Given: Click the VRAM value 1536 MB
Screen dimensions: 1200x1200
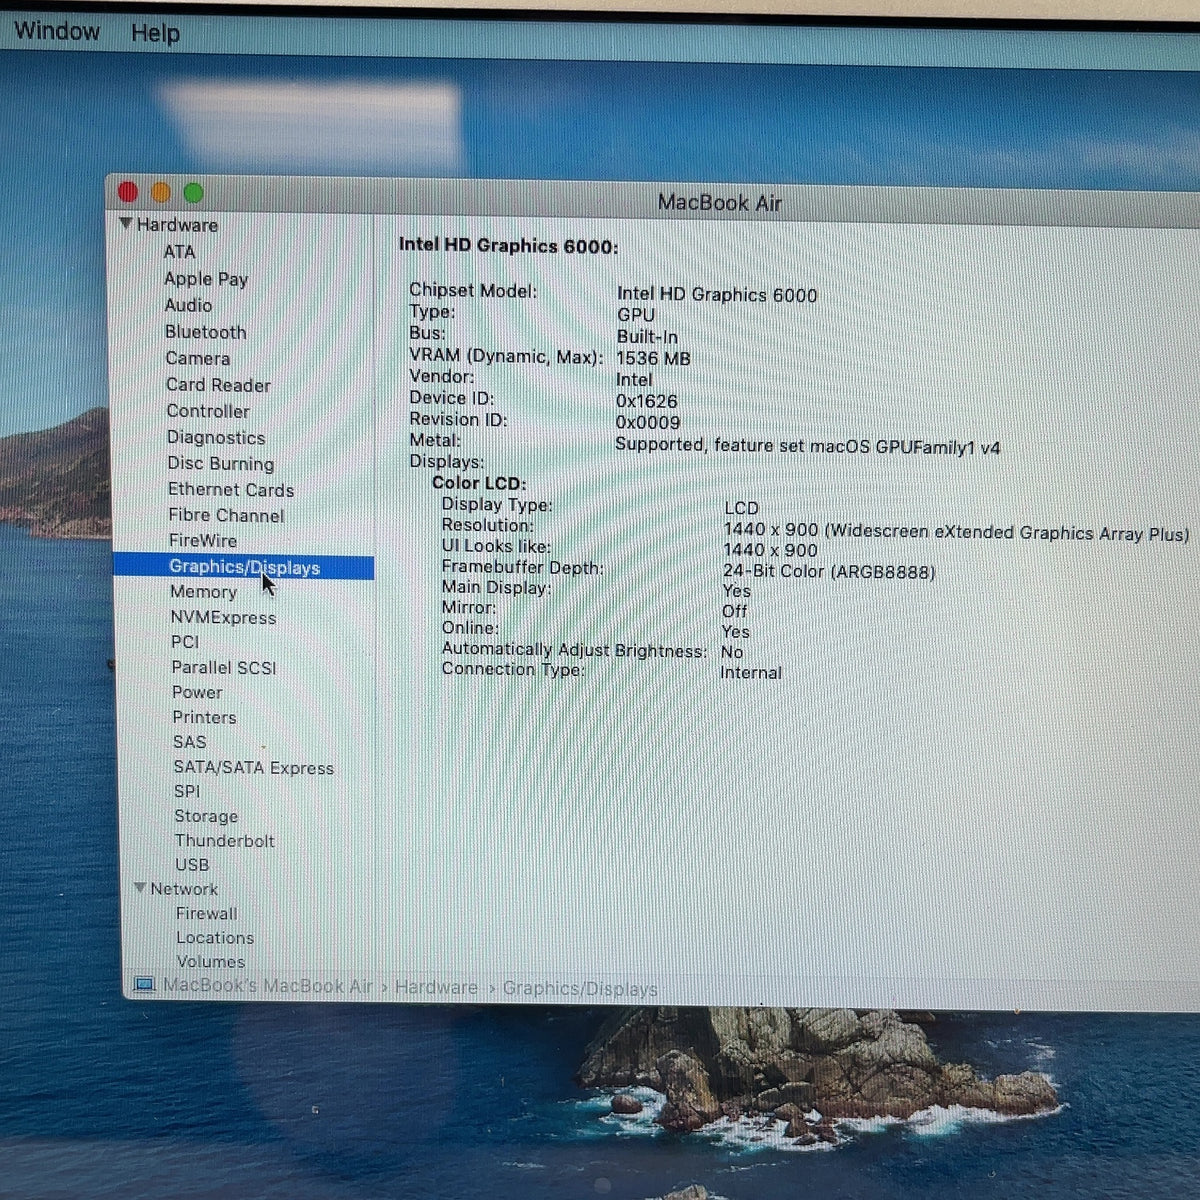Looking at the screenshot, I should (x=653, y=358).
